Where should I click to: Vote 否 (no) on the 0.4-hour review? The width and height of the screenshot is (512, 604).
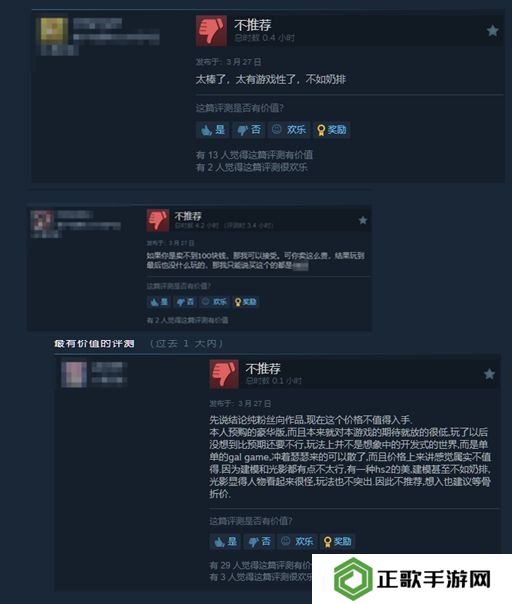point(249,130)
